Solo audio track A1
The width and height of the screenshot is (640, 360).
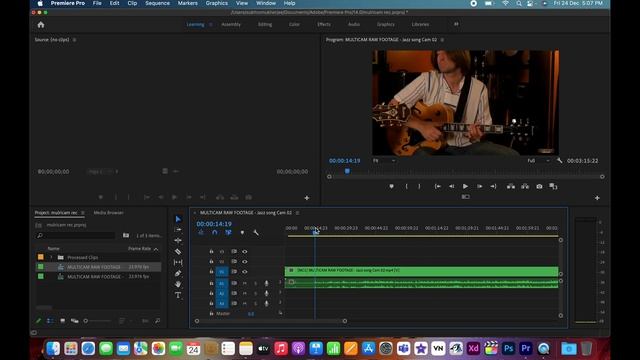256,283
